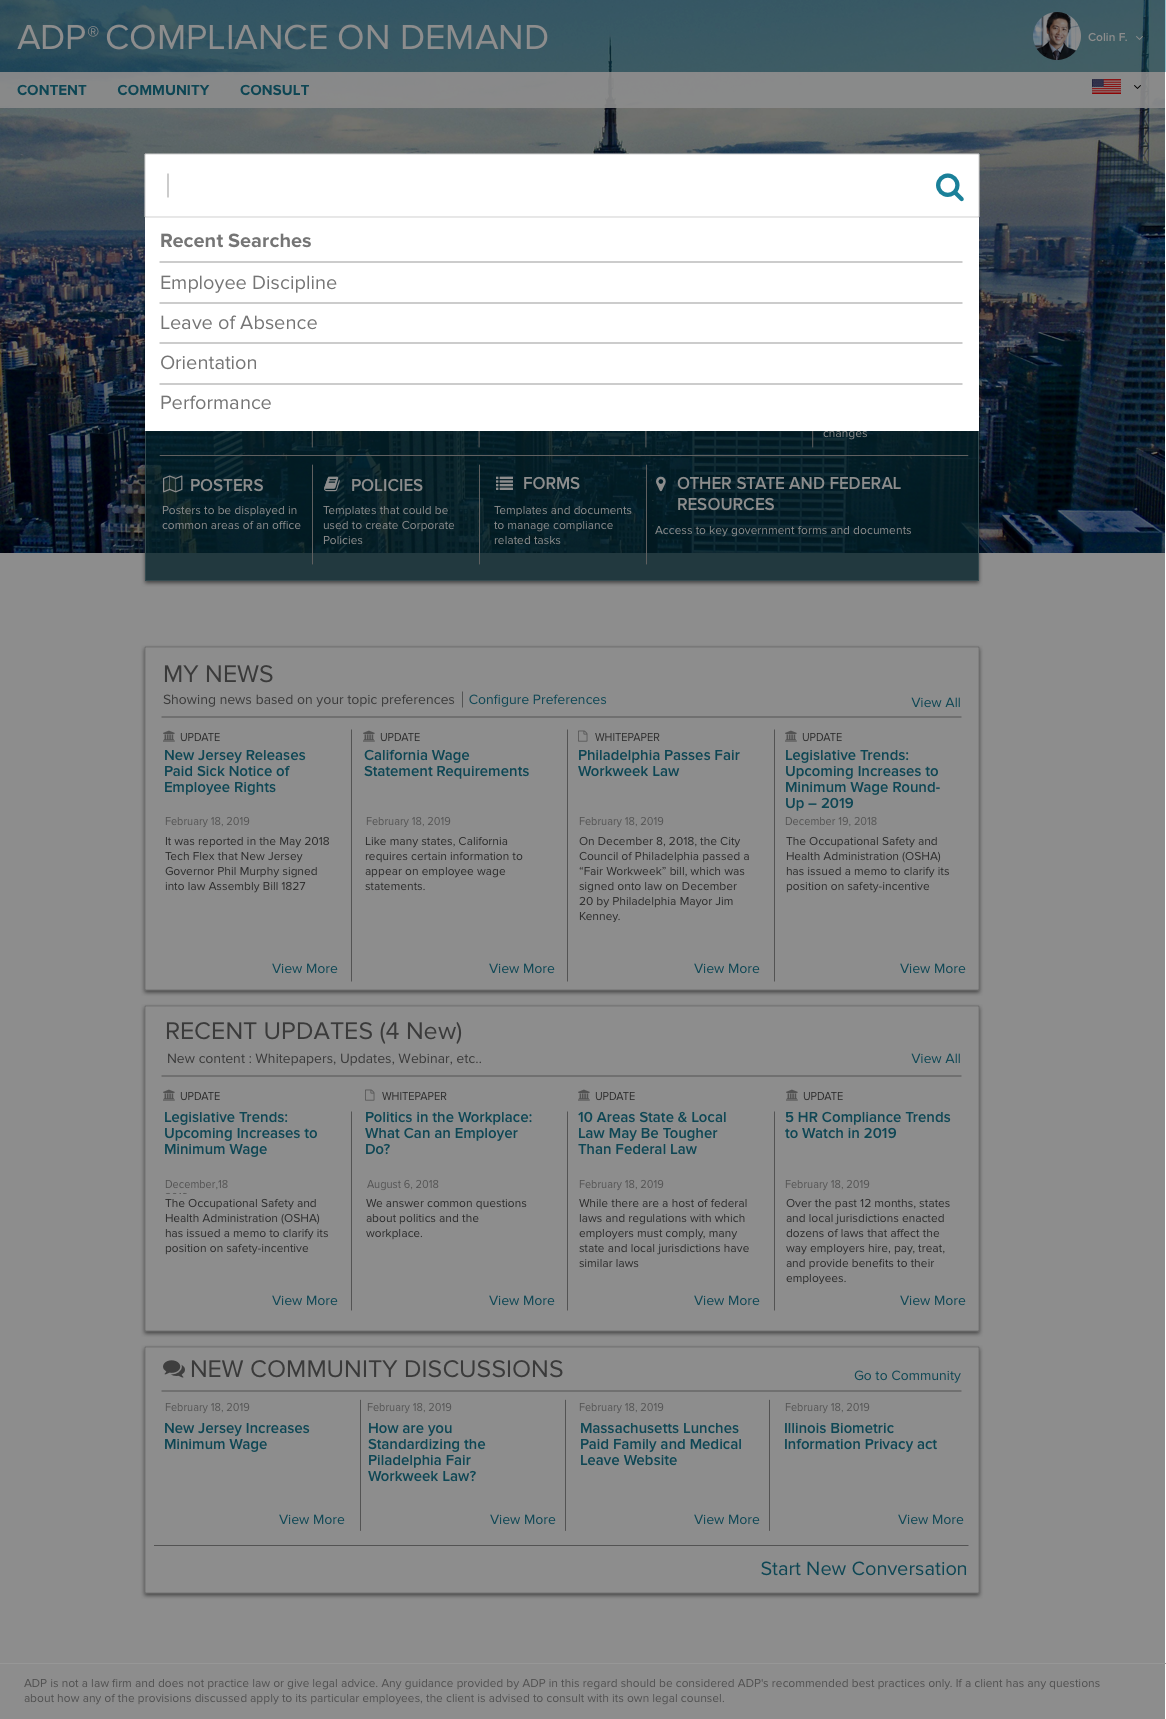Image resolution: width=1166 pixels, height=1719 pixels.
Task: Open Minimum Wage Round-Up 2019 article
Action: click(x=862, y=779)
